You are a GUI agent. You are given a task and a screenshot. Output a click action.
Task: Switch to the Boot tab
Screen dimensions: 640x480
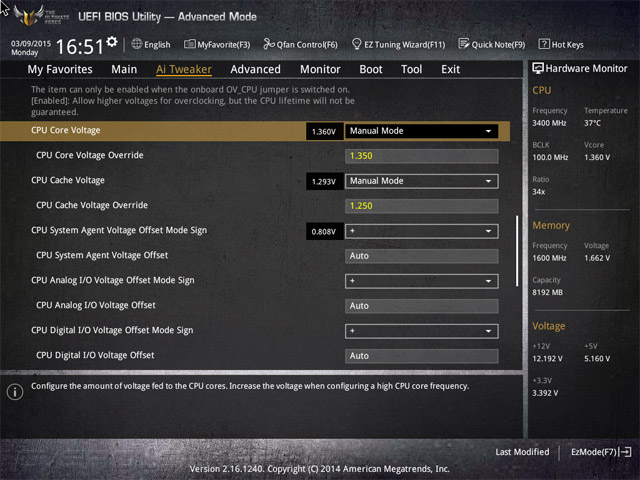click(371, 69)
